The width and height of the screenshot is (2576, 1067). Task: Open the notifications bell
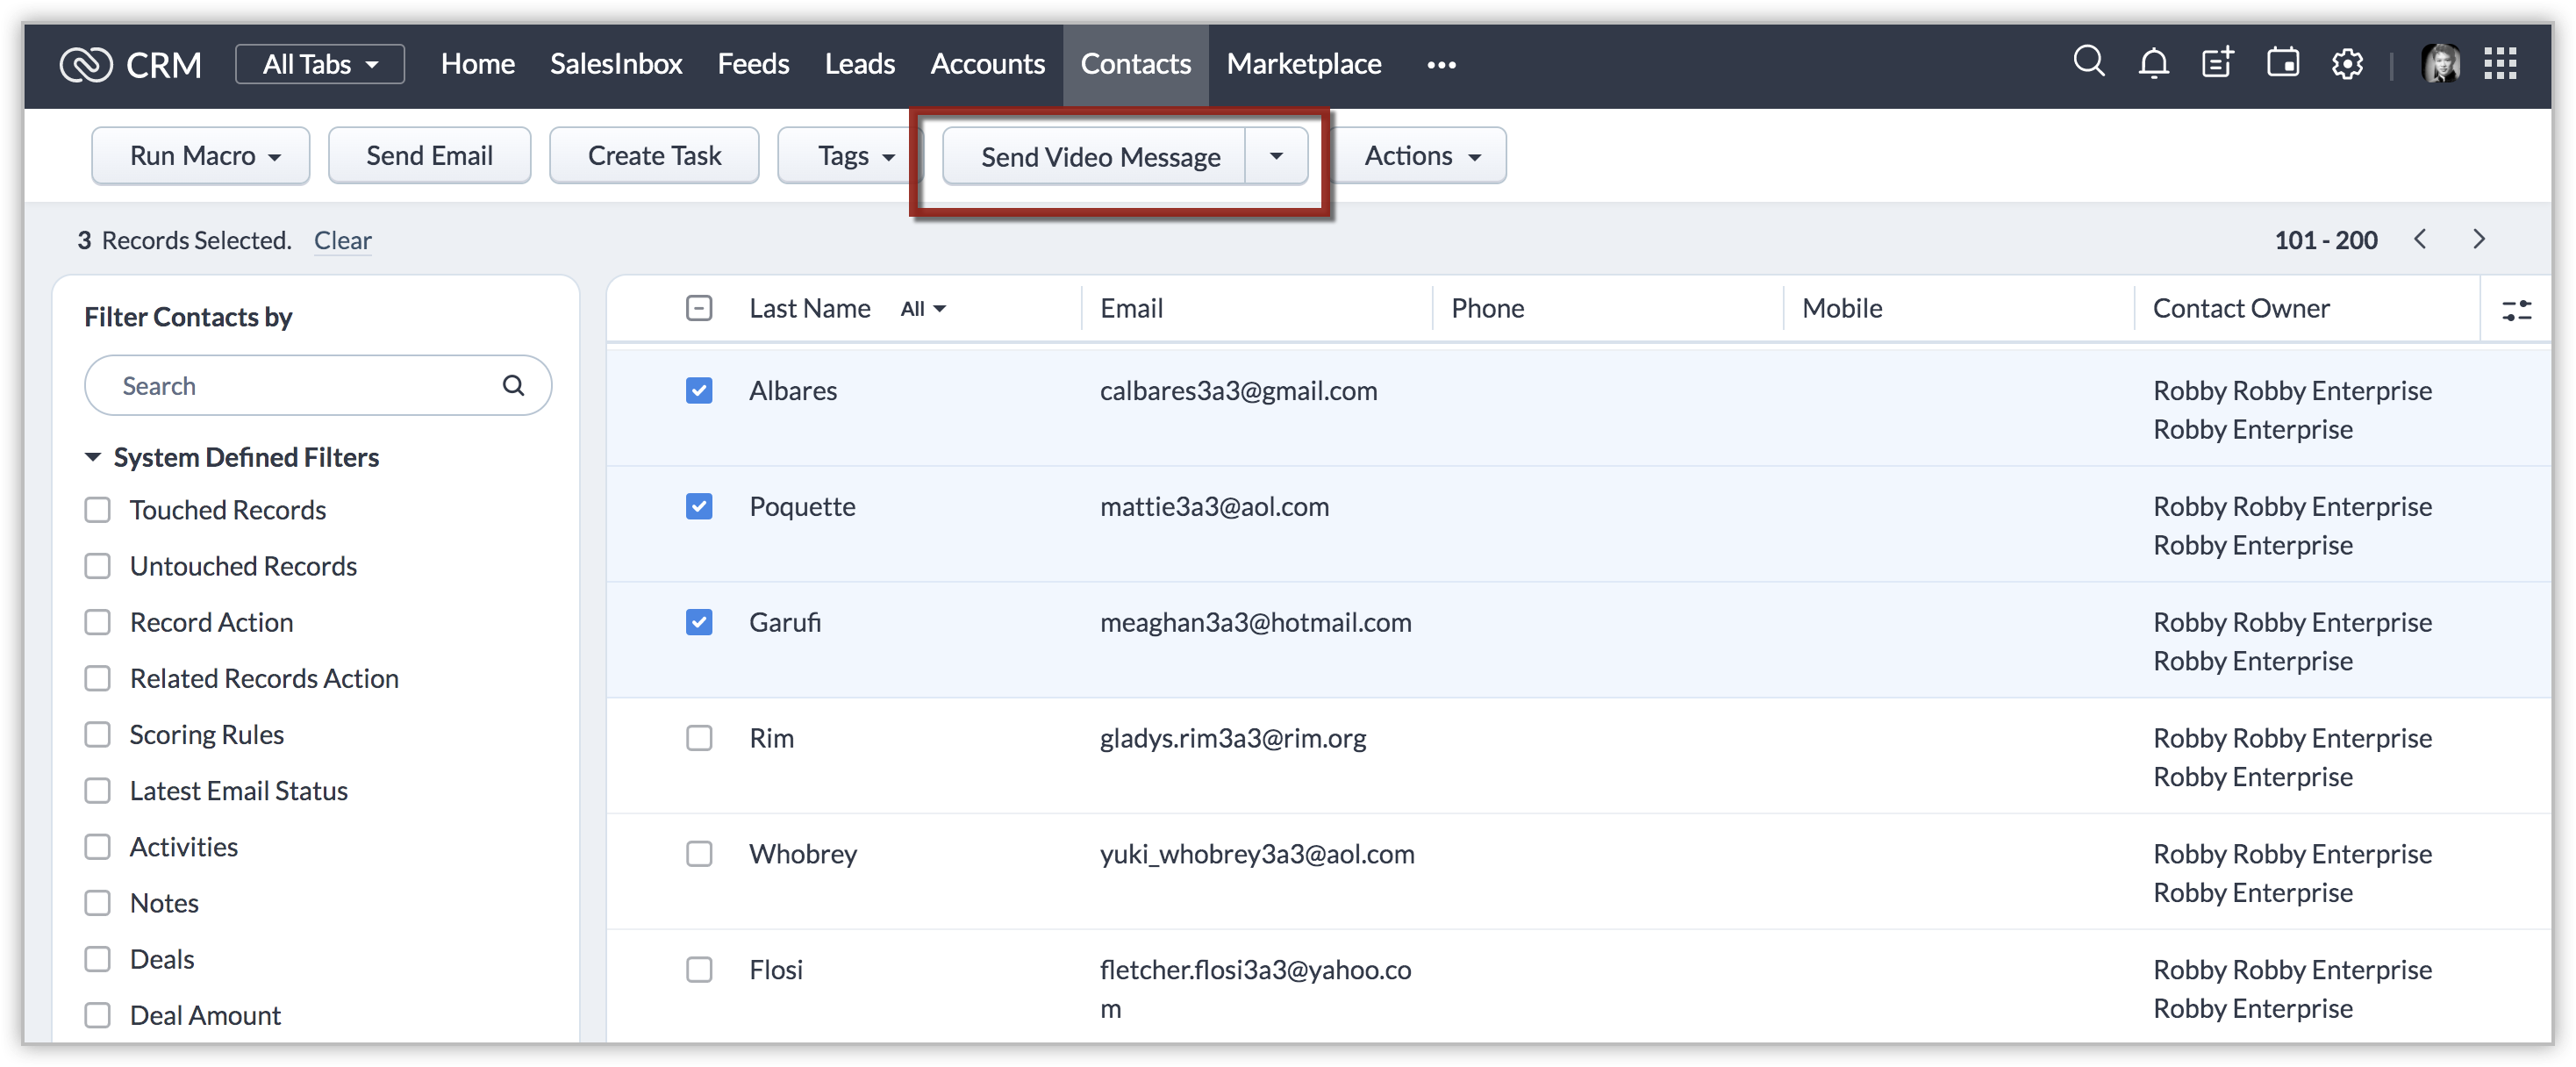click(x=2153, y=63)
